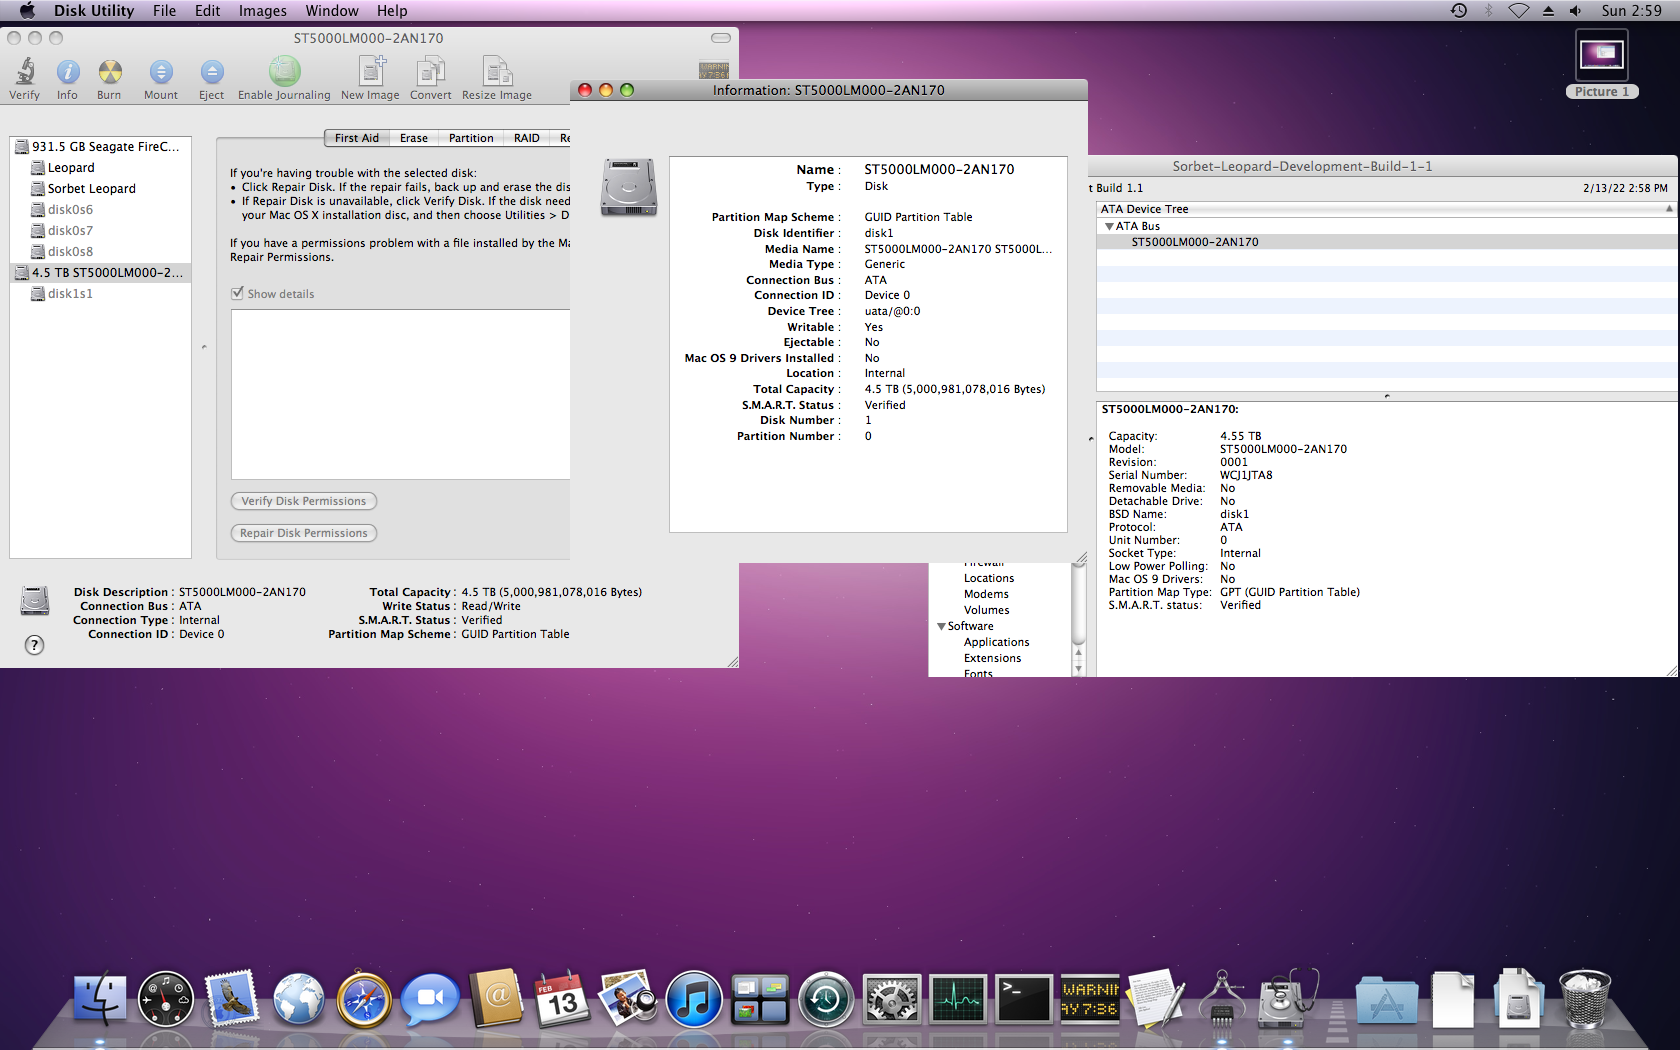Click the Convert toolbar icon
The height and width of the screenshot is (1050, 1680).
[431, 72]
